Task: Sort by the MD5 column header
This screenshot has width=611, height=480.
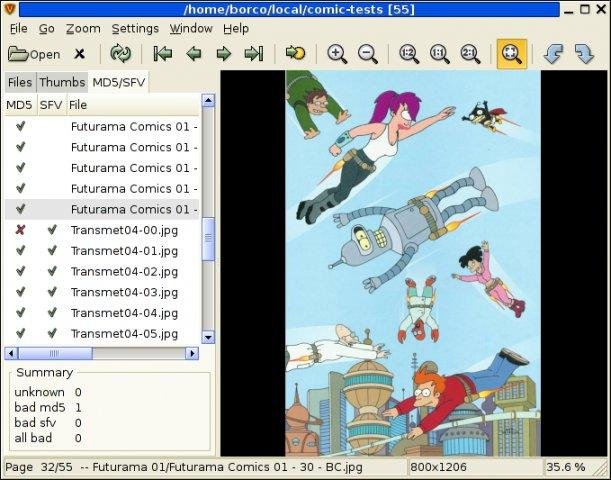Action: 19,105
